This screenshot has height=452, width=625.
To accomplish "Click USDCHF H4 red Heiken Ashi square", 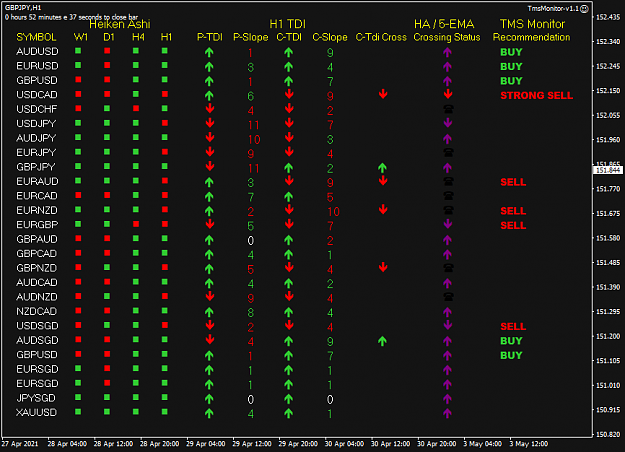I will pos(136,108).
